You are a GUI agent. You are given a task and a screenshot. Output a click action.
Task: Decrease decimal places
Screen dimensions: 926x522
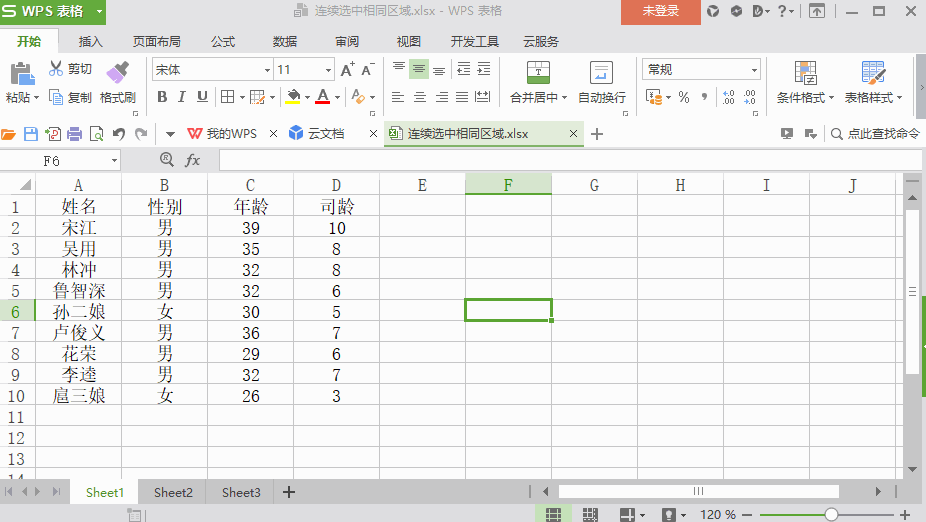(x=749, y=97)
